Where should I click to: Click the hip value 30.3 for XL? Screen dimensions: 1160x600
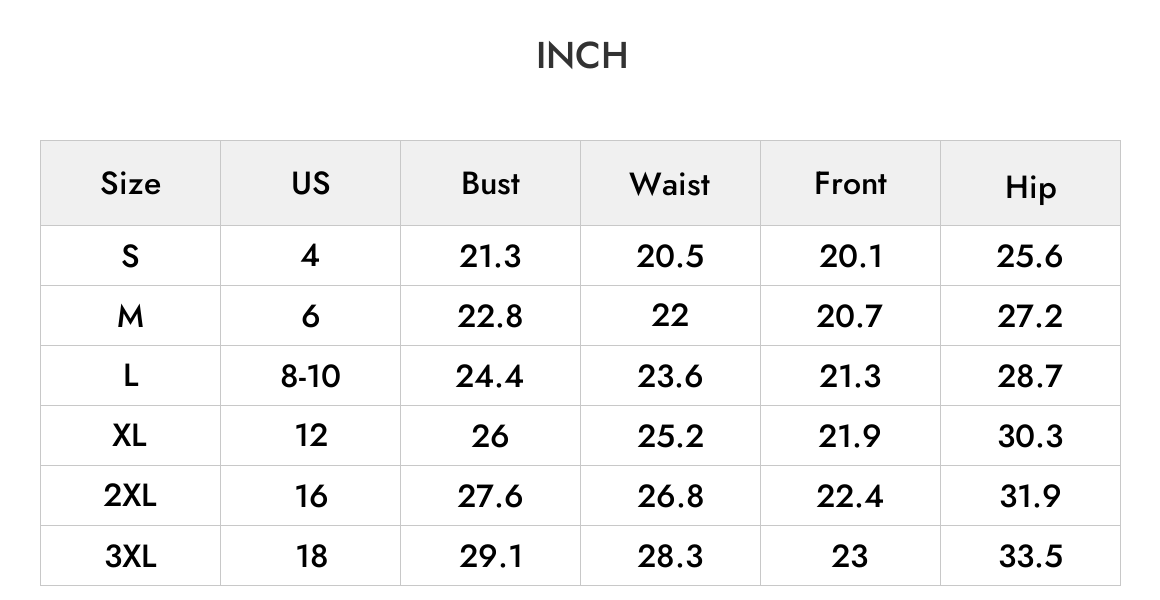coord(1030,436)
